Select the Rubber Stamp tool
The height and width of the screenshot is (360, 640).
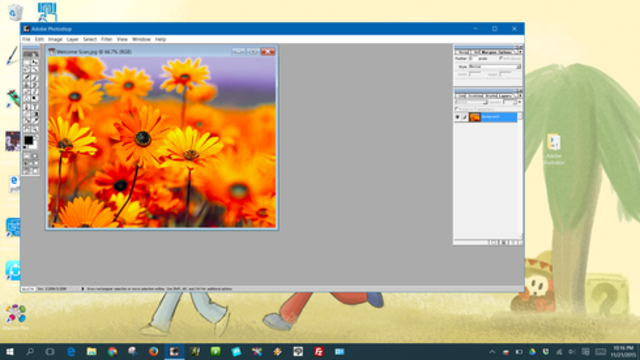[x=27, y=84]
